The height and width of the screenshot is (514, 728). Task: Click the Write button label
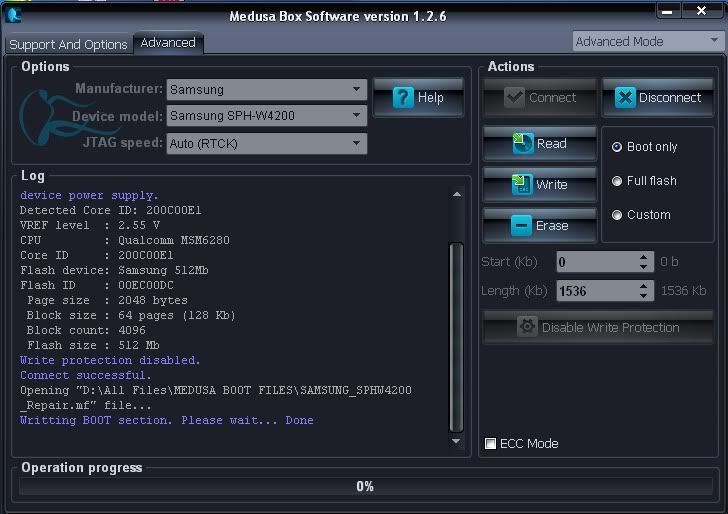(x=552, y=184)
